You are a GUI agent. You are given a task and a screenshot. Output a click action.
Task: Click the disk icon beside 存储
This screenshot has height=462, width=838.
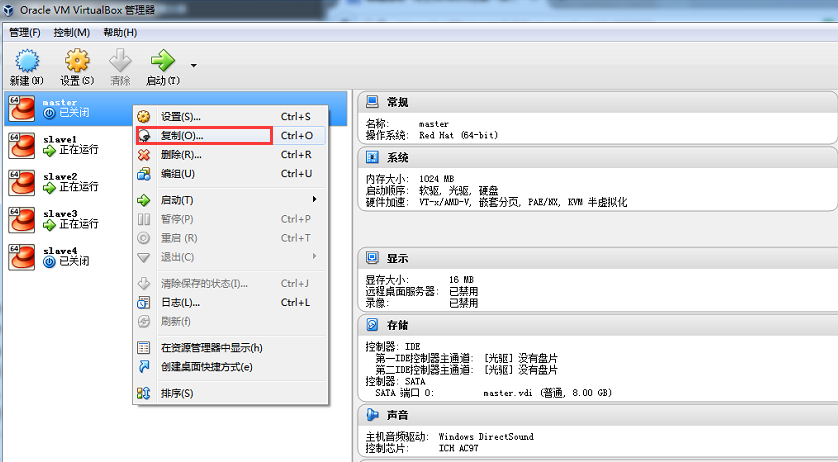tap(372, 325)
